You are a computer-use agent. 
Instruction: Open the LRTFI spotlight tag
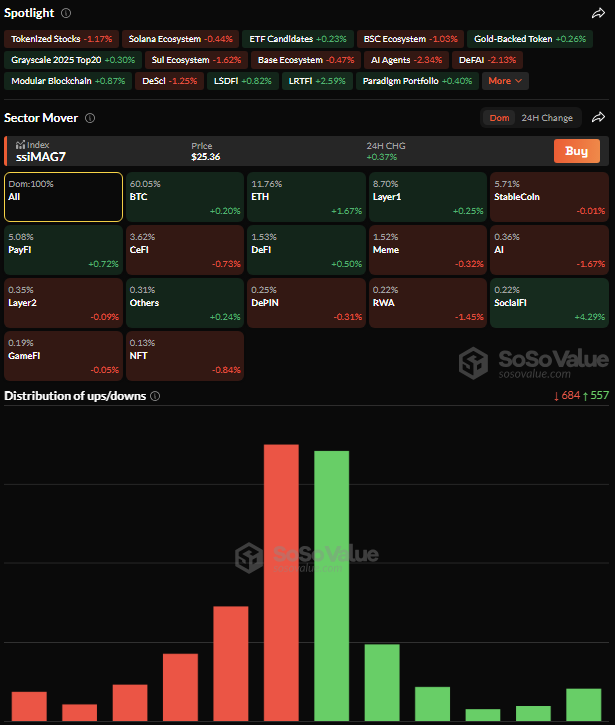[x=317, y=81]
